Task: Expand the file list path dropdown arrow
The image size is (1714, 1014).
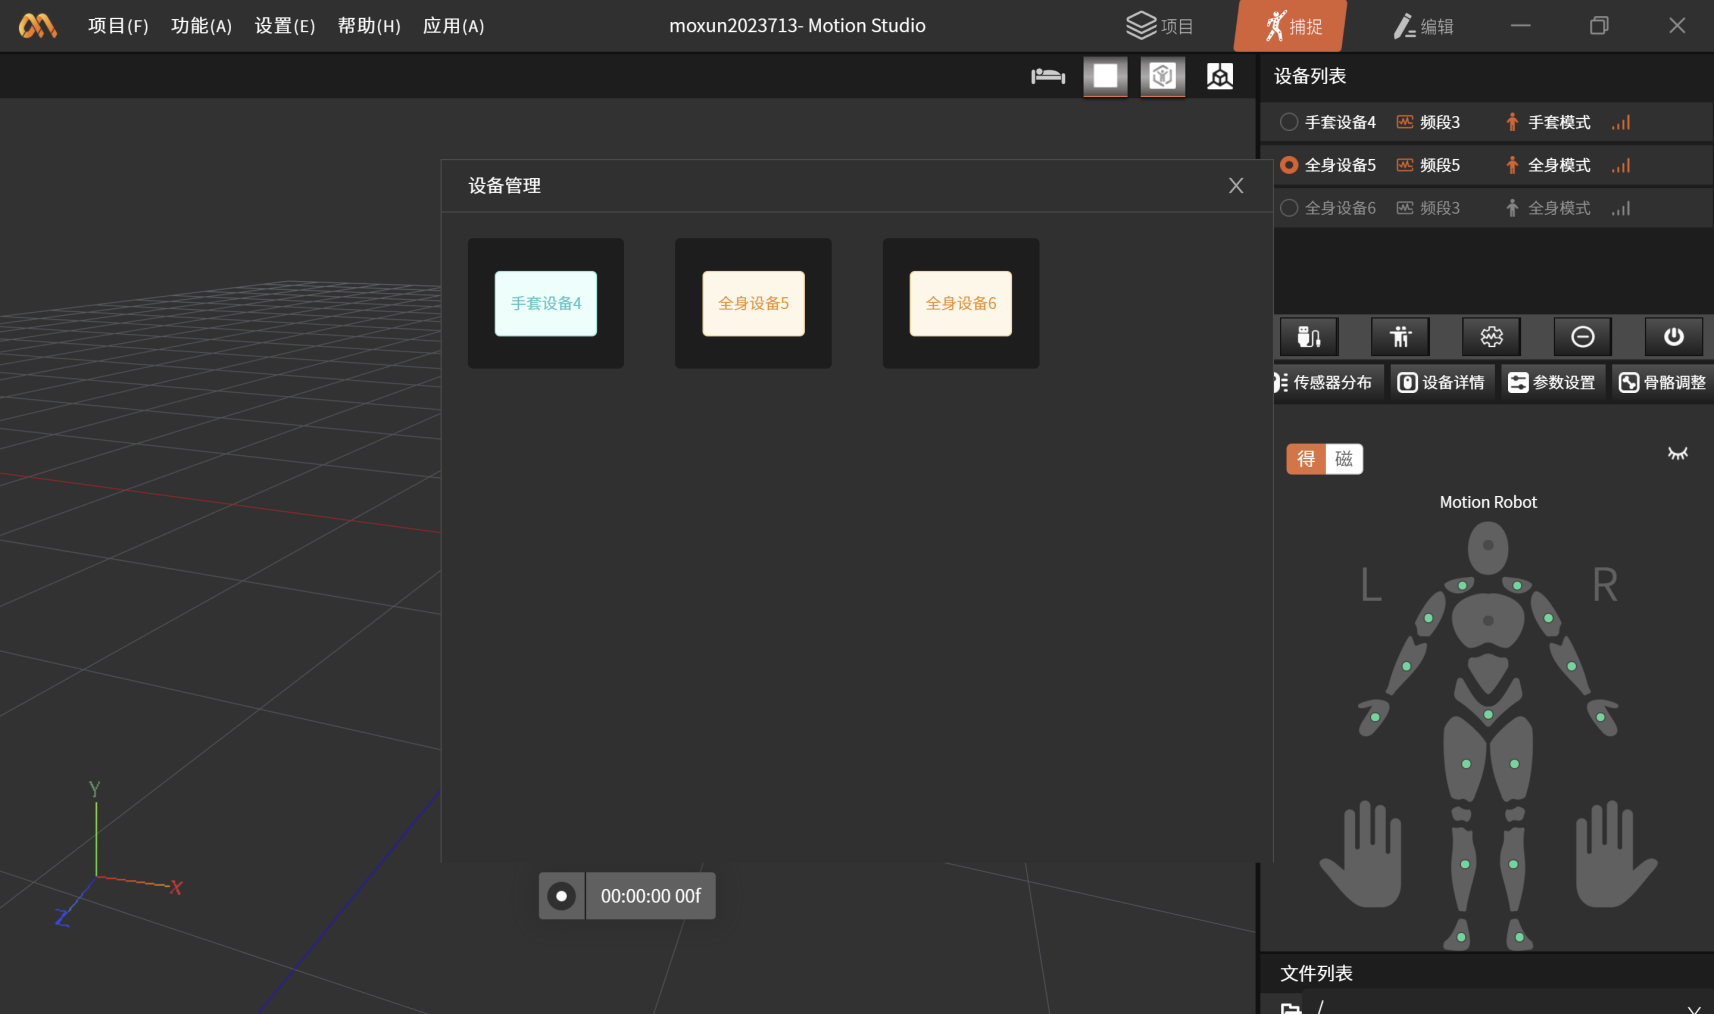Action: click(x=1693, y=1008)
